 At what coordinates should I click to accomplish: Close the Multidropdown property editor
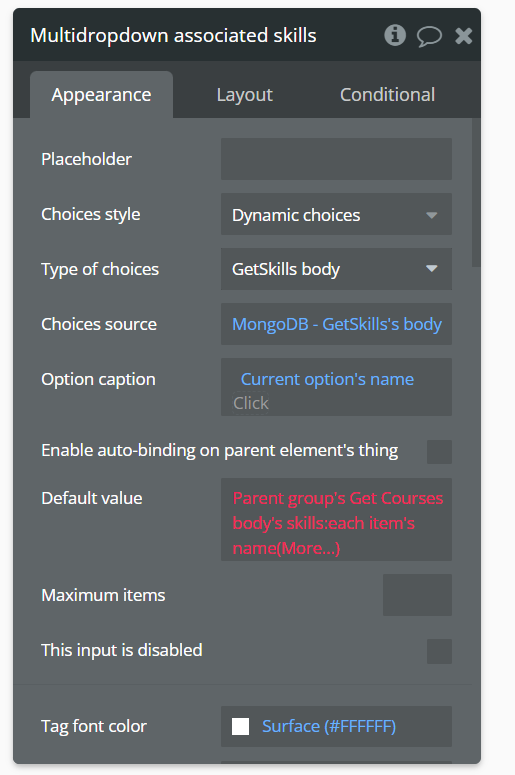coord(464,36)
